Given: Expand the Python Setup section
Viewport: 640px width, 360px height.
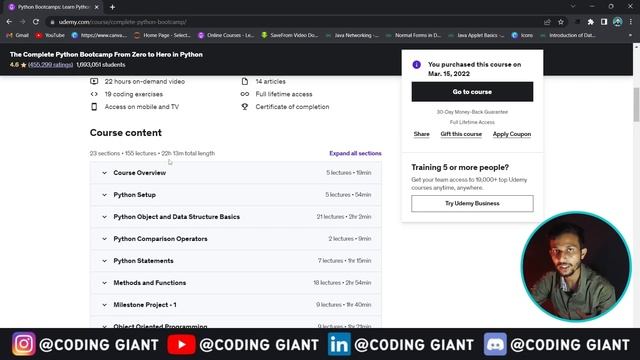Looking at the screenshot, I should pyautogui.click(x=236, y=195).
